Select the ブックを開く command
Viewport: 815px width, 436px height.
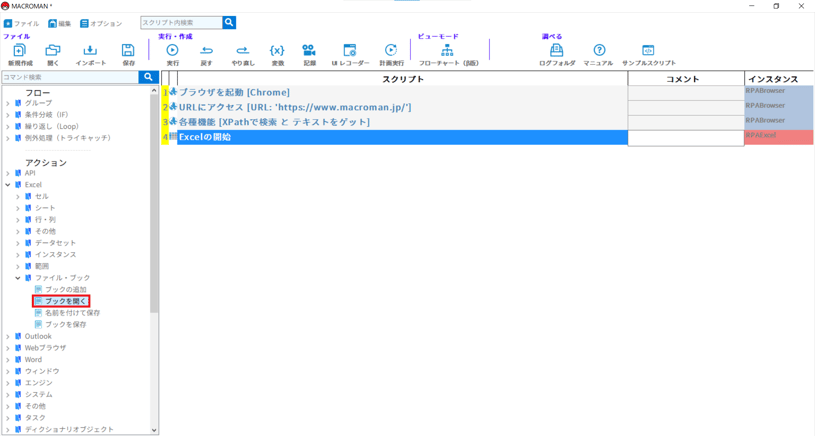(x=65, y=301)
